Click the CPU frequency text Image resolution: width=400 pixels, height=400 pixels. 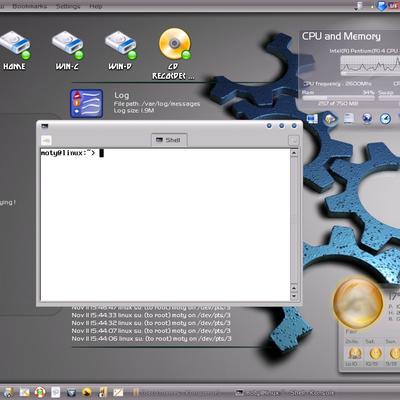click(x=337, y=84)
